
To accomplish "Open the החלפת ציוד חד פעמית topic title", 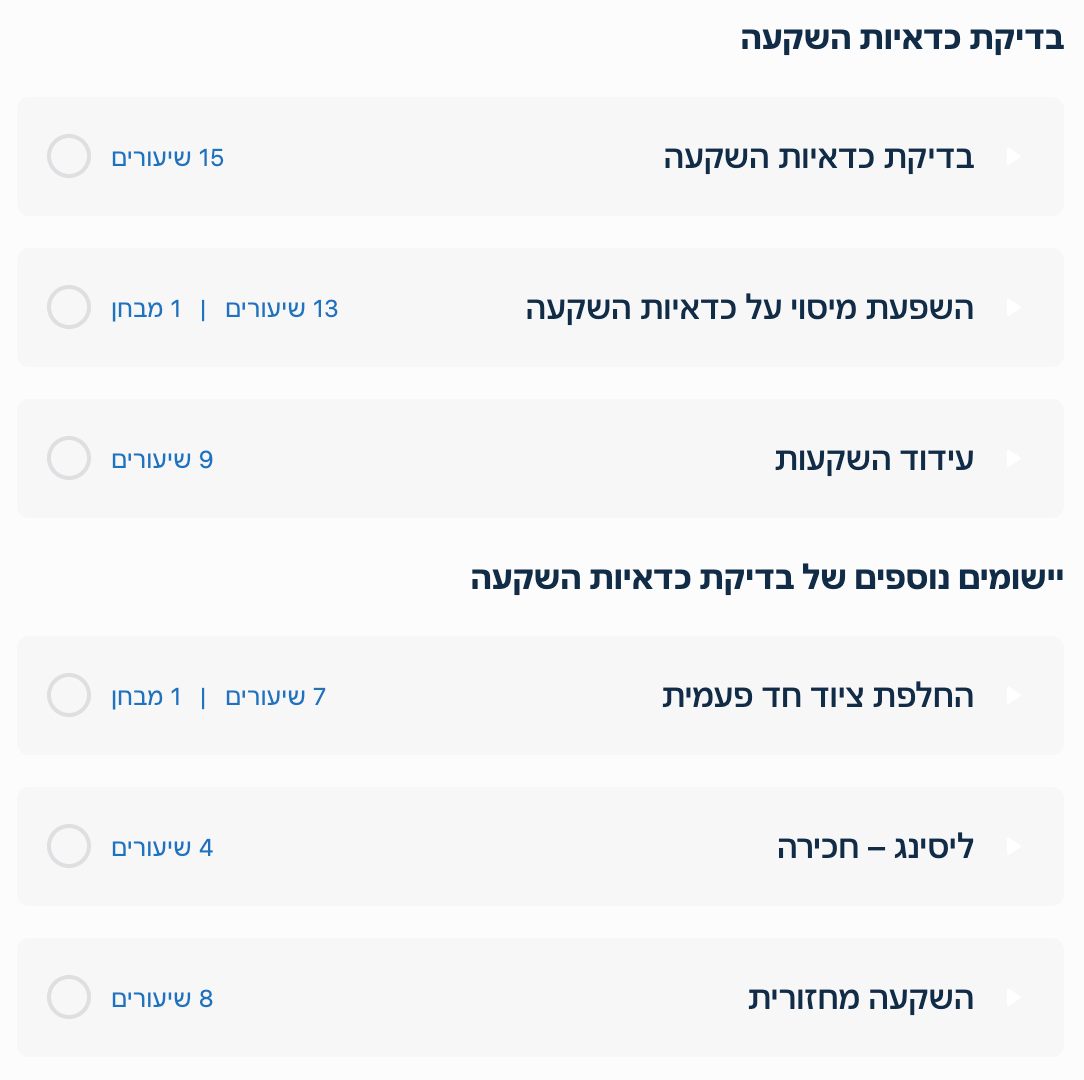I will 818,697.
